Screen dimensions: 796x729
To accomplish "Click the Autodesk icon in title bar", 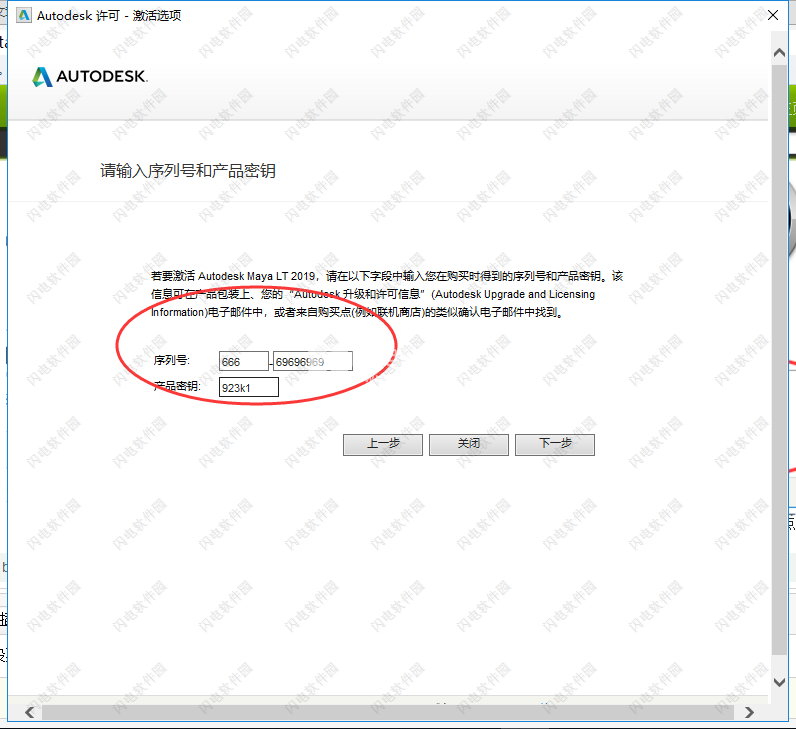I will (x=24, y=15).
